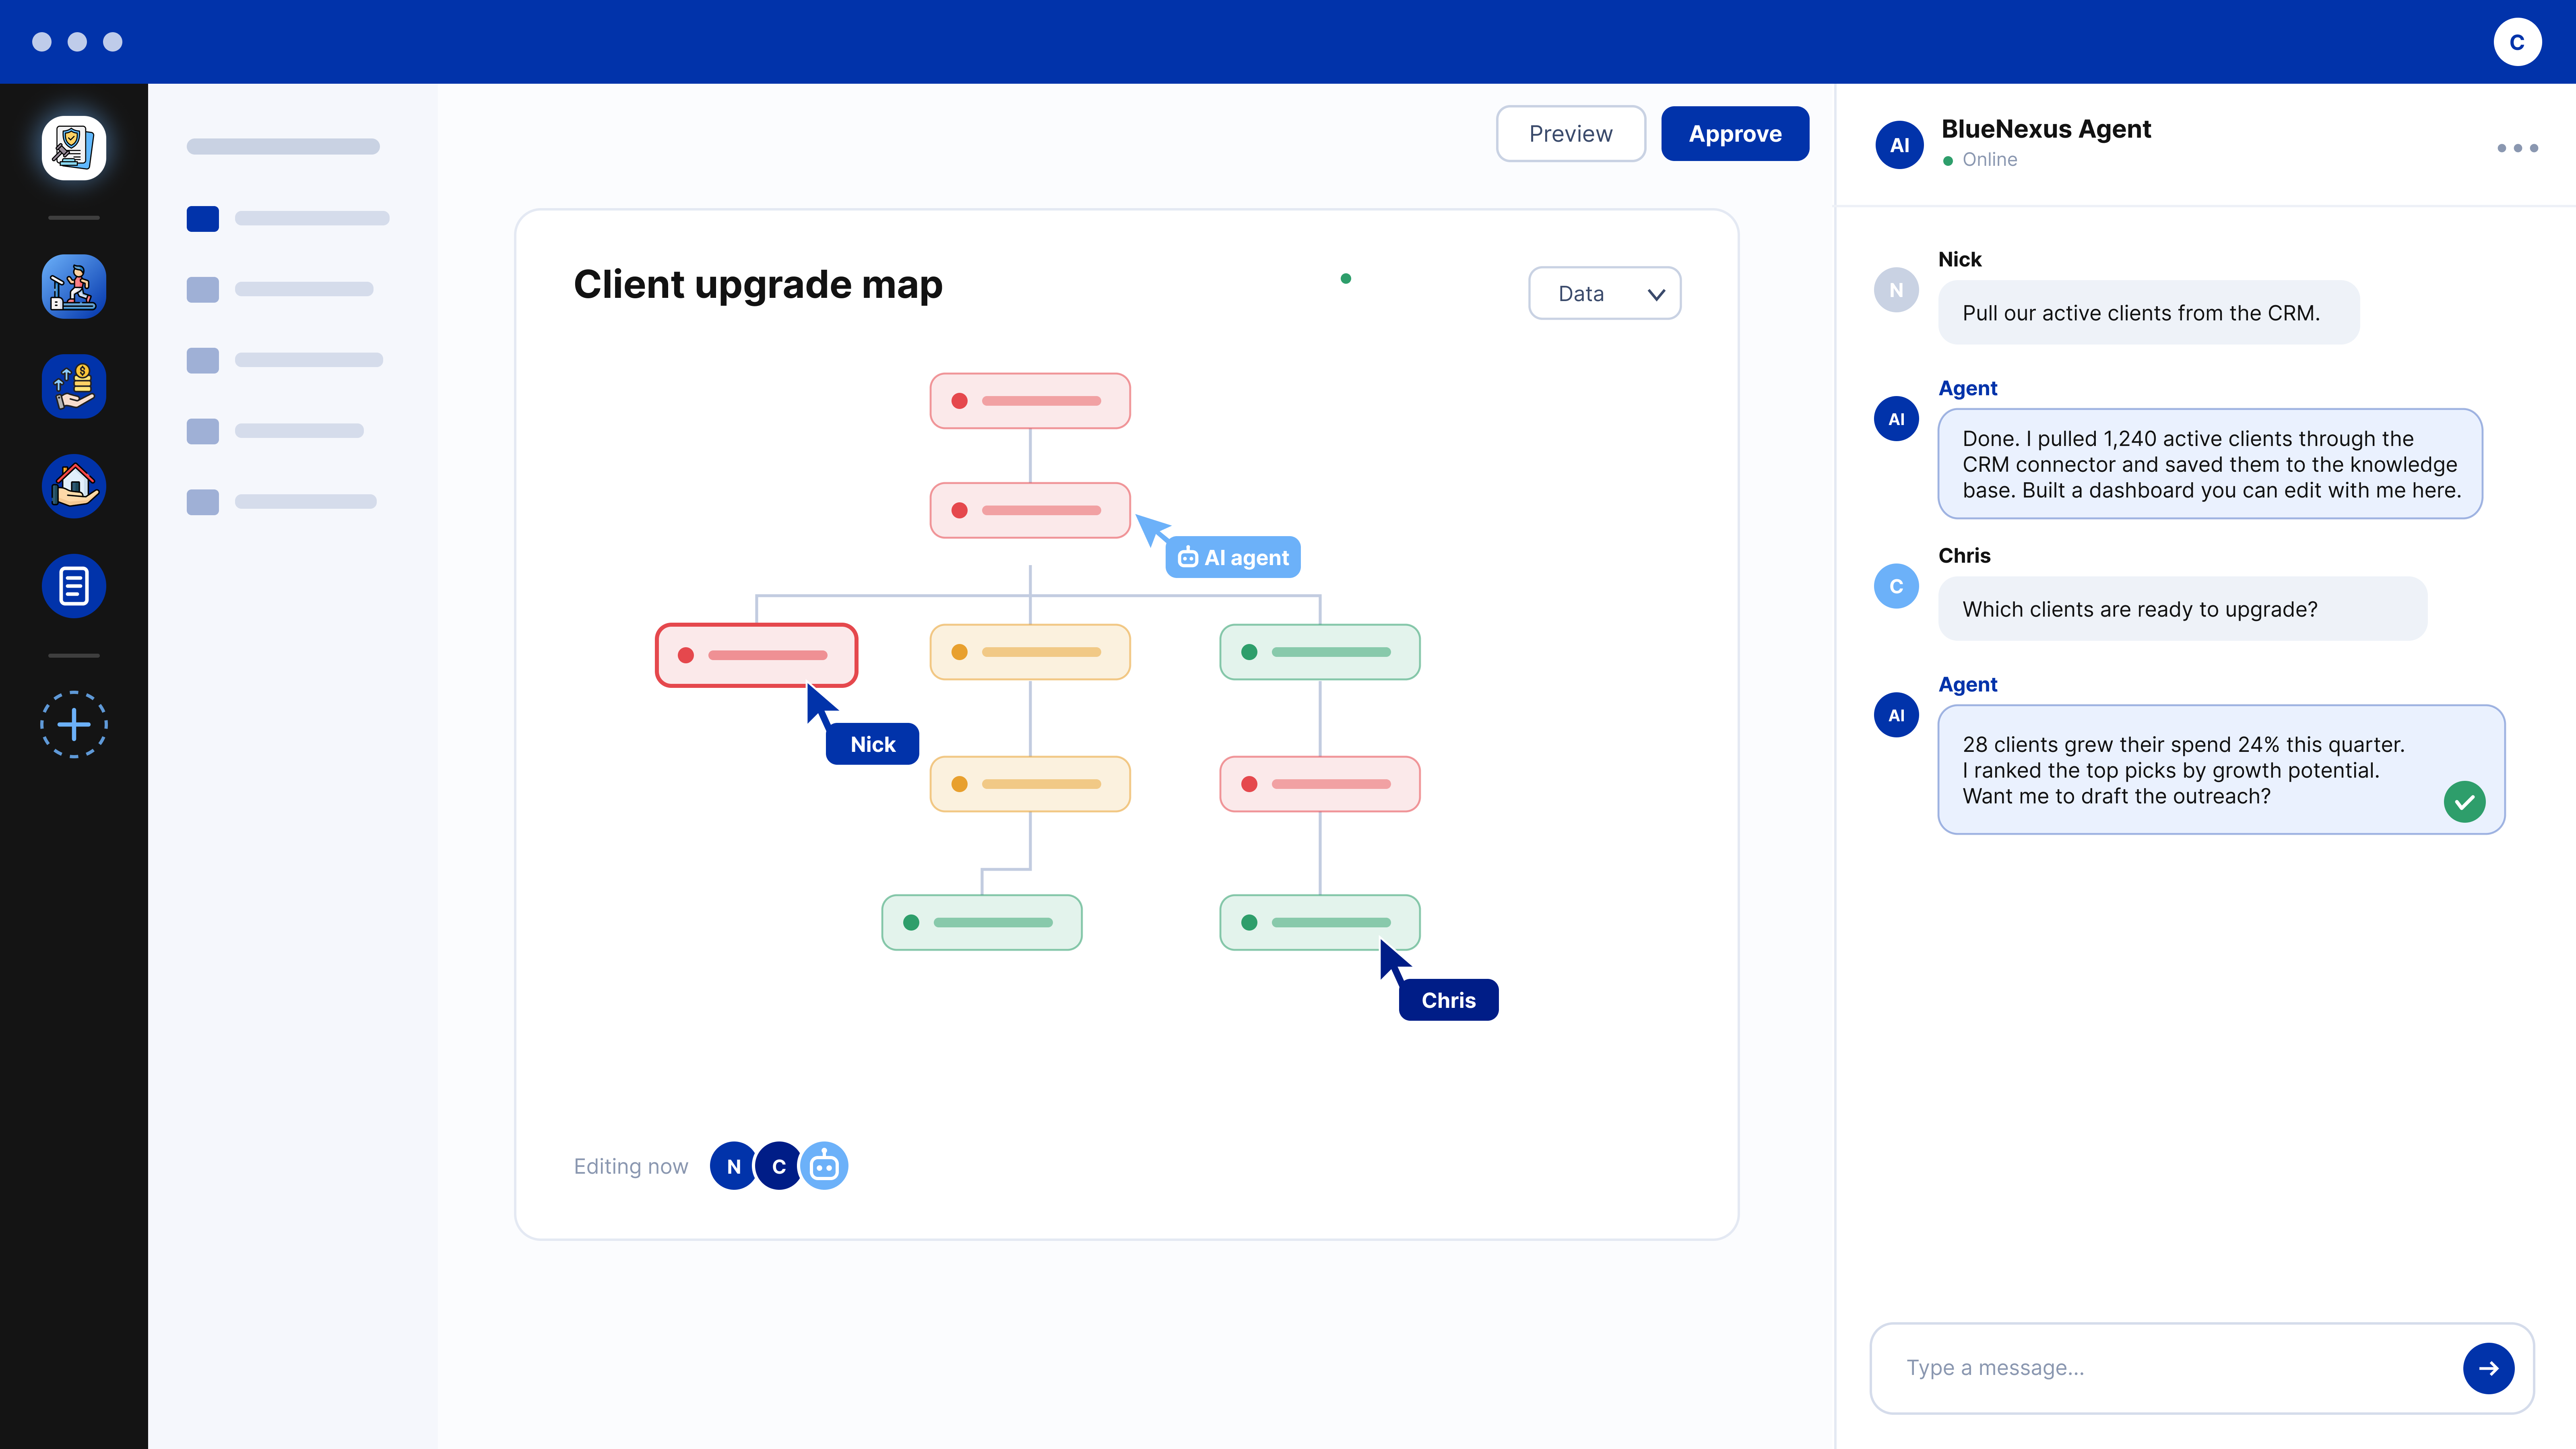Select the red node beside AI agent cursor
This screenshot has height=1449, width=2576.
pos(1030,510)
